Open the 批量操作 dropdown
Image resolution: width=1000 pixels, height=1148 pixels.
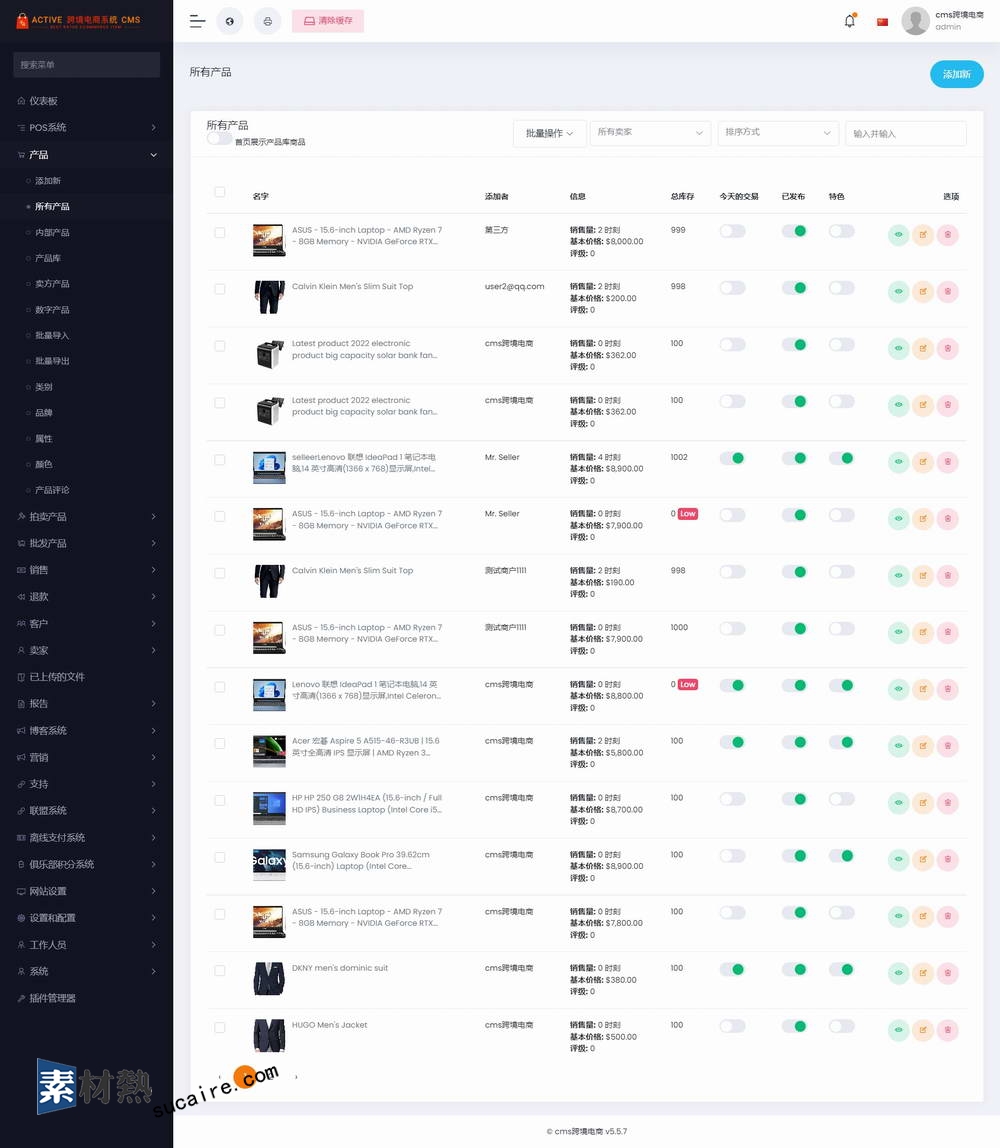(549, 133)
